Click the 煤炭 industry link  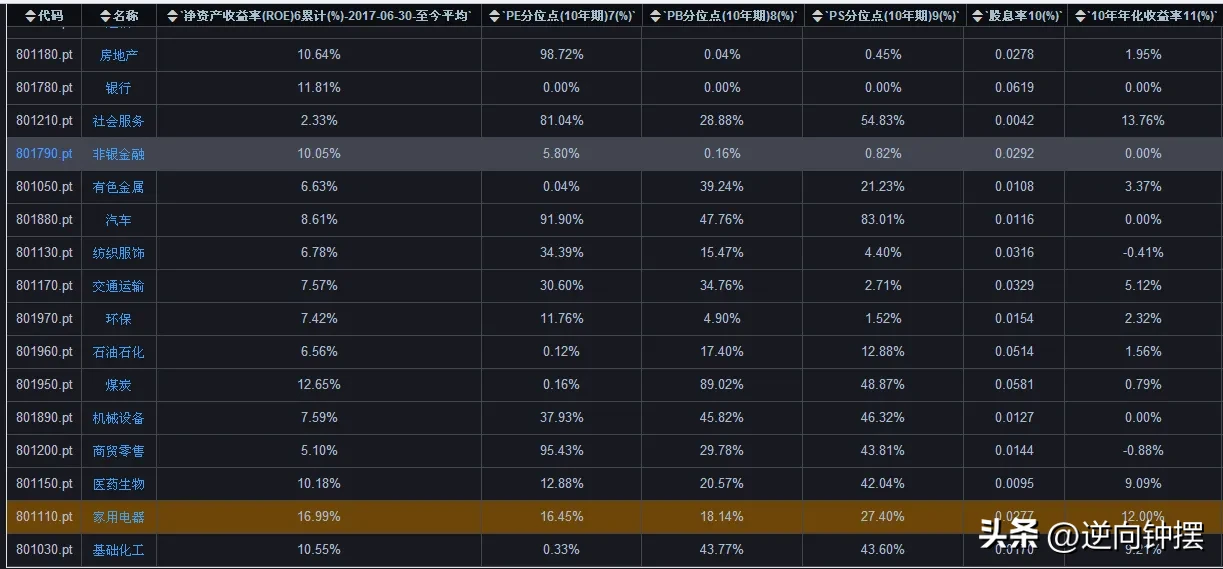(x=119, y=385)
